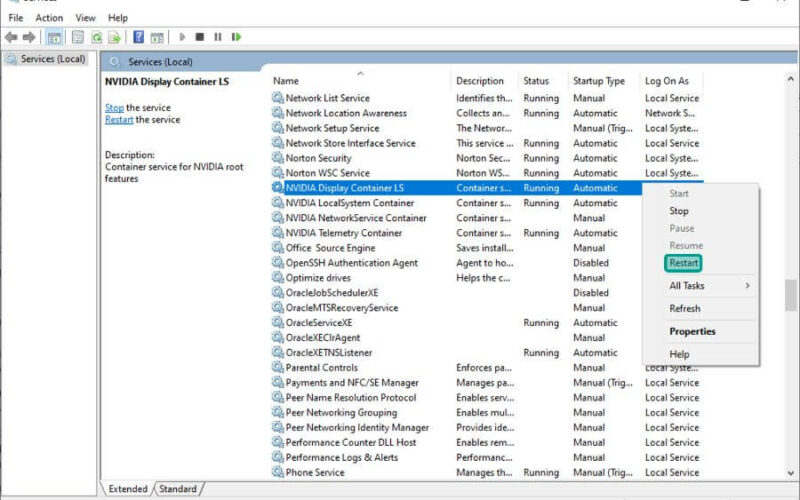Click gear icon of Parental Controls
The image size is (800, 500).
click(278, 367)
